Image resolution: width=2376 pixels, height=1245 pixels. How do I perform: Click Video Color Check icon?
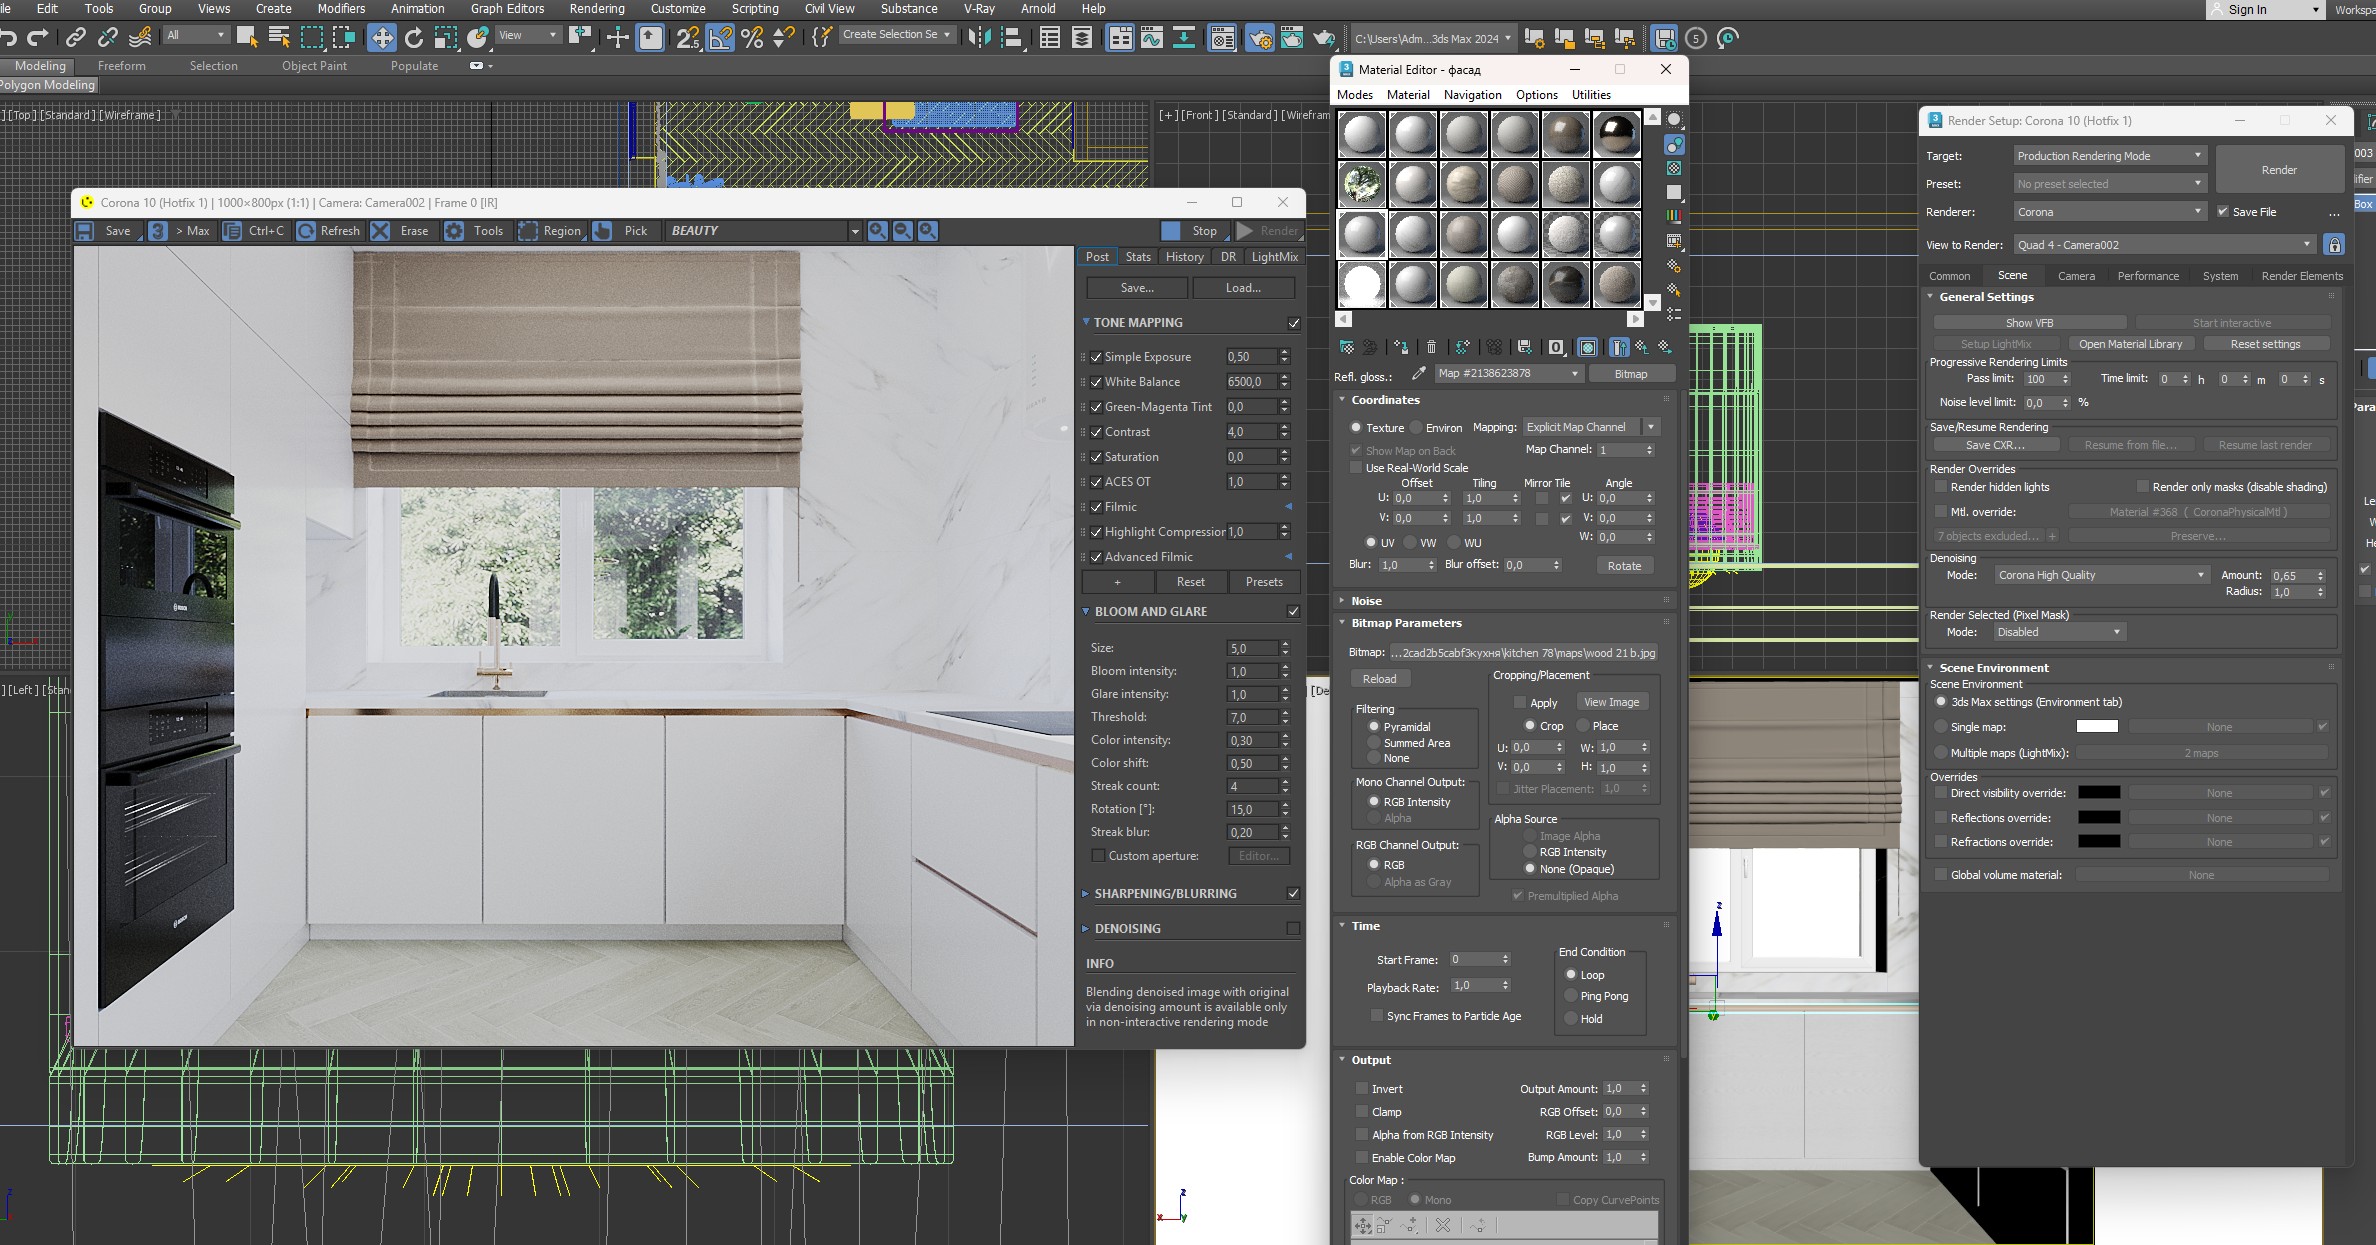[1674, 215]
